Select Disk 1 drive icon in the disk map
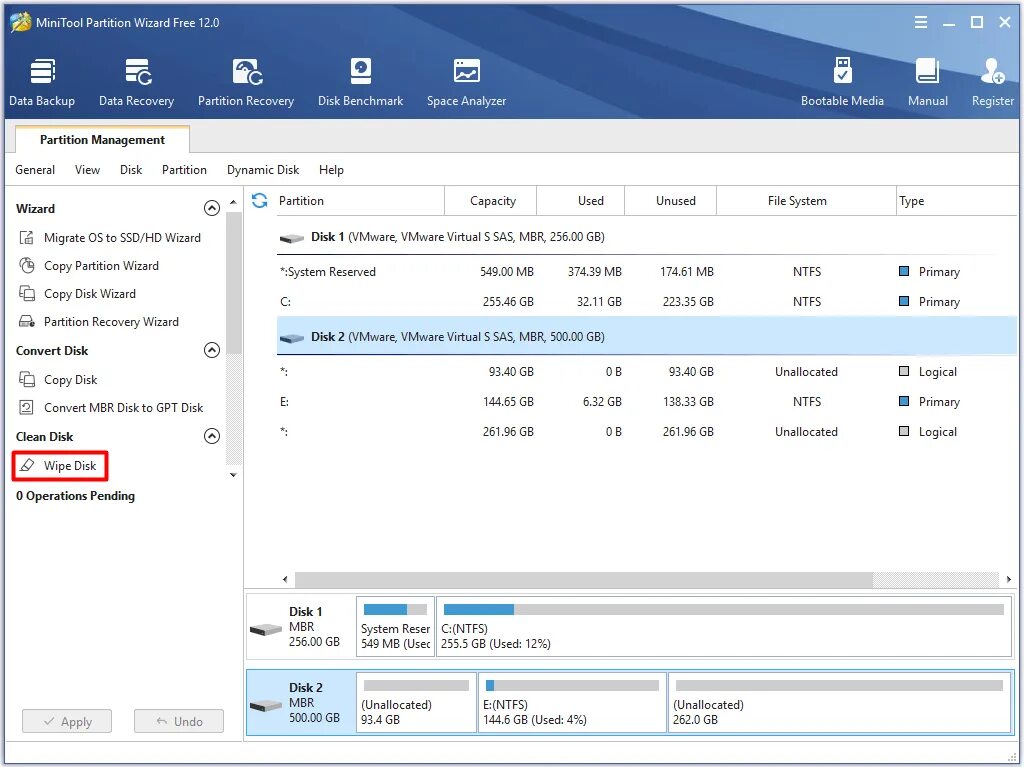 (266, 629)
